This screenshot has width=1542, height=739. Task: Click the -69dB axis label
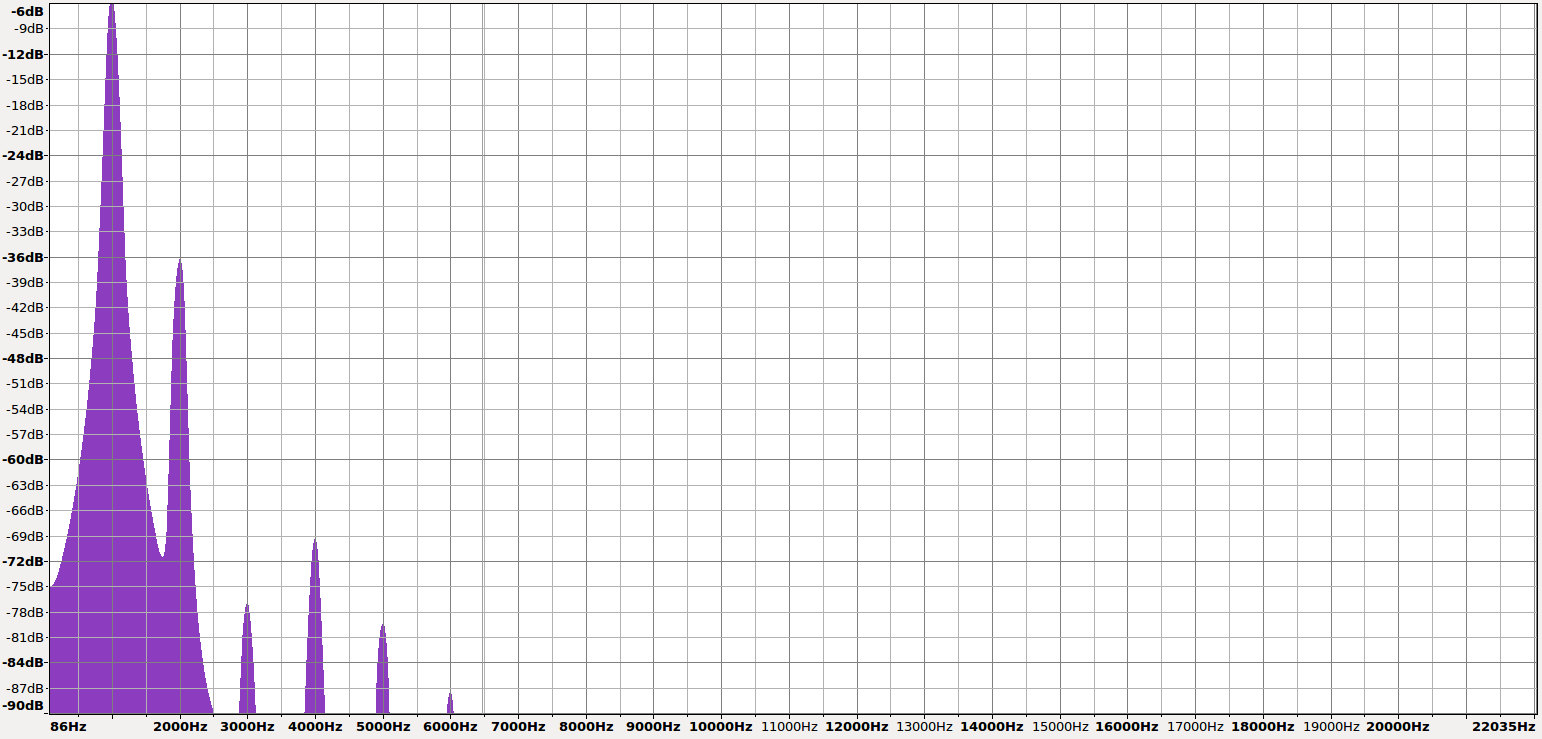point(25,536)
